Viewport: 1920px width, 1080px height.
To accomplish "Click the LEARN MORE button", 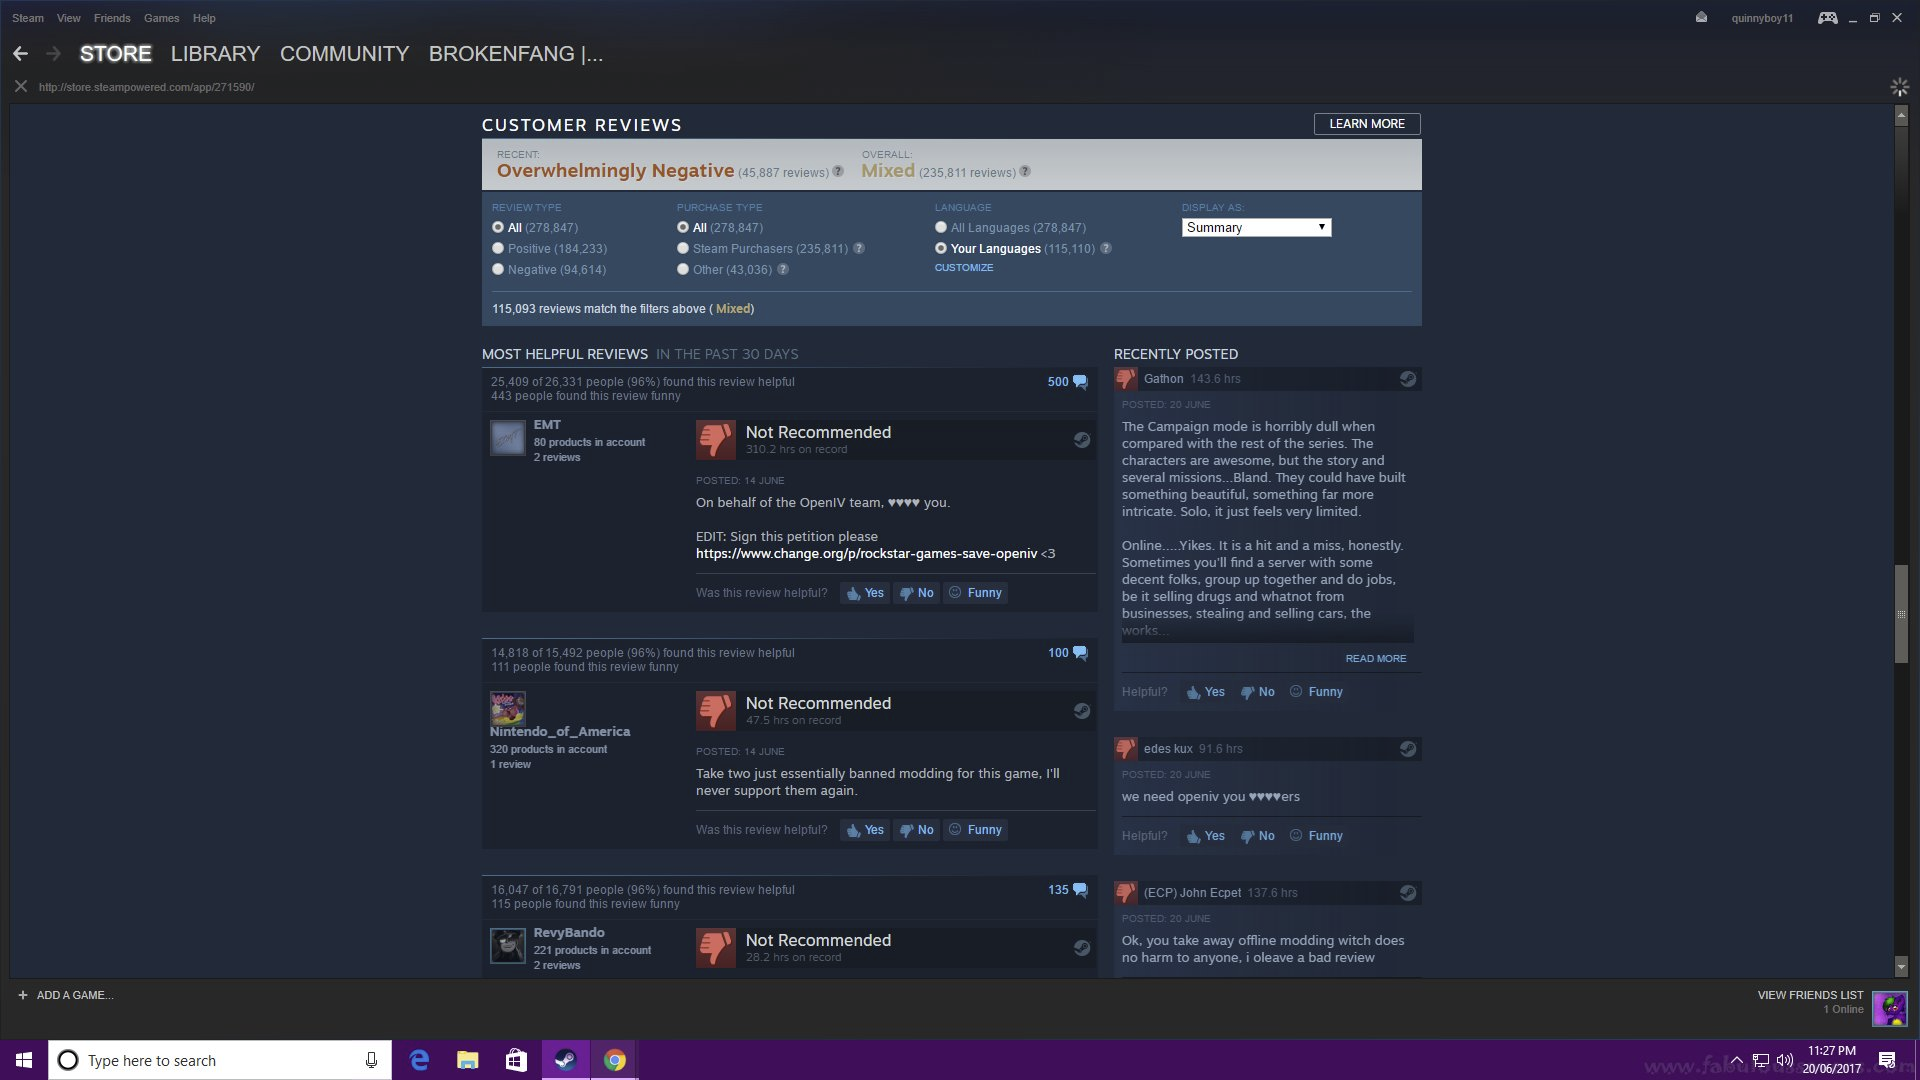I will (x=1367, y=124).
